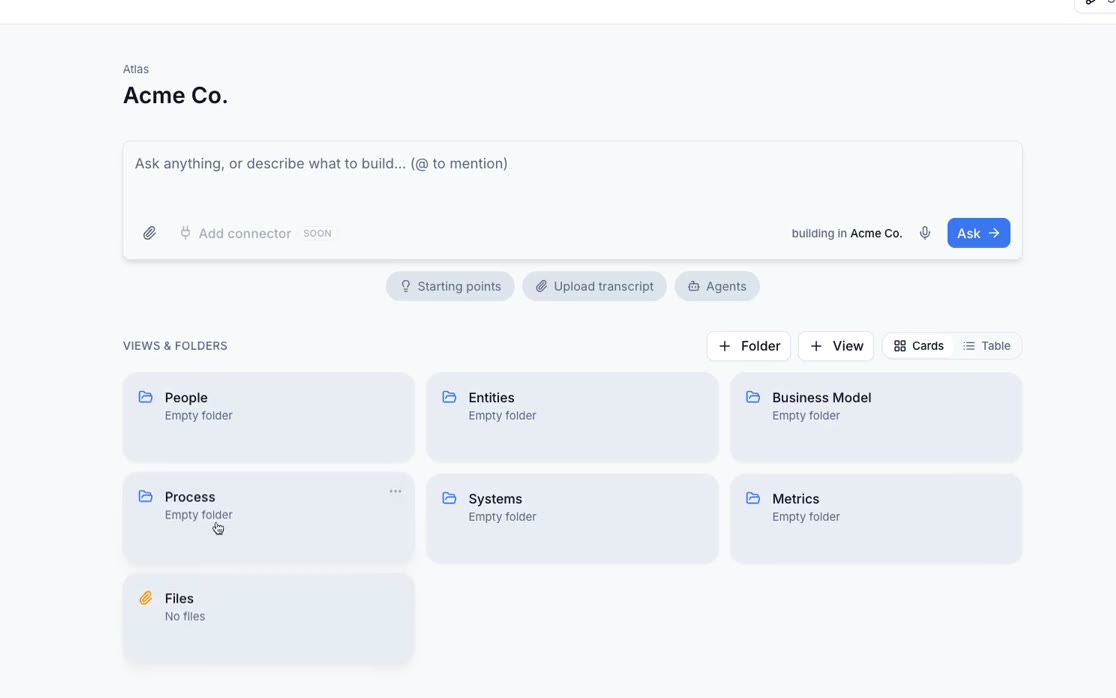Screen dimensions: 1116x698
Task: Click the Process folder icon
Action: click(146, 497)
